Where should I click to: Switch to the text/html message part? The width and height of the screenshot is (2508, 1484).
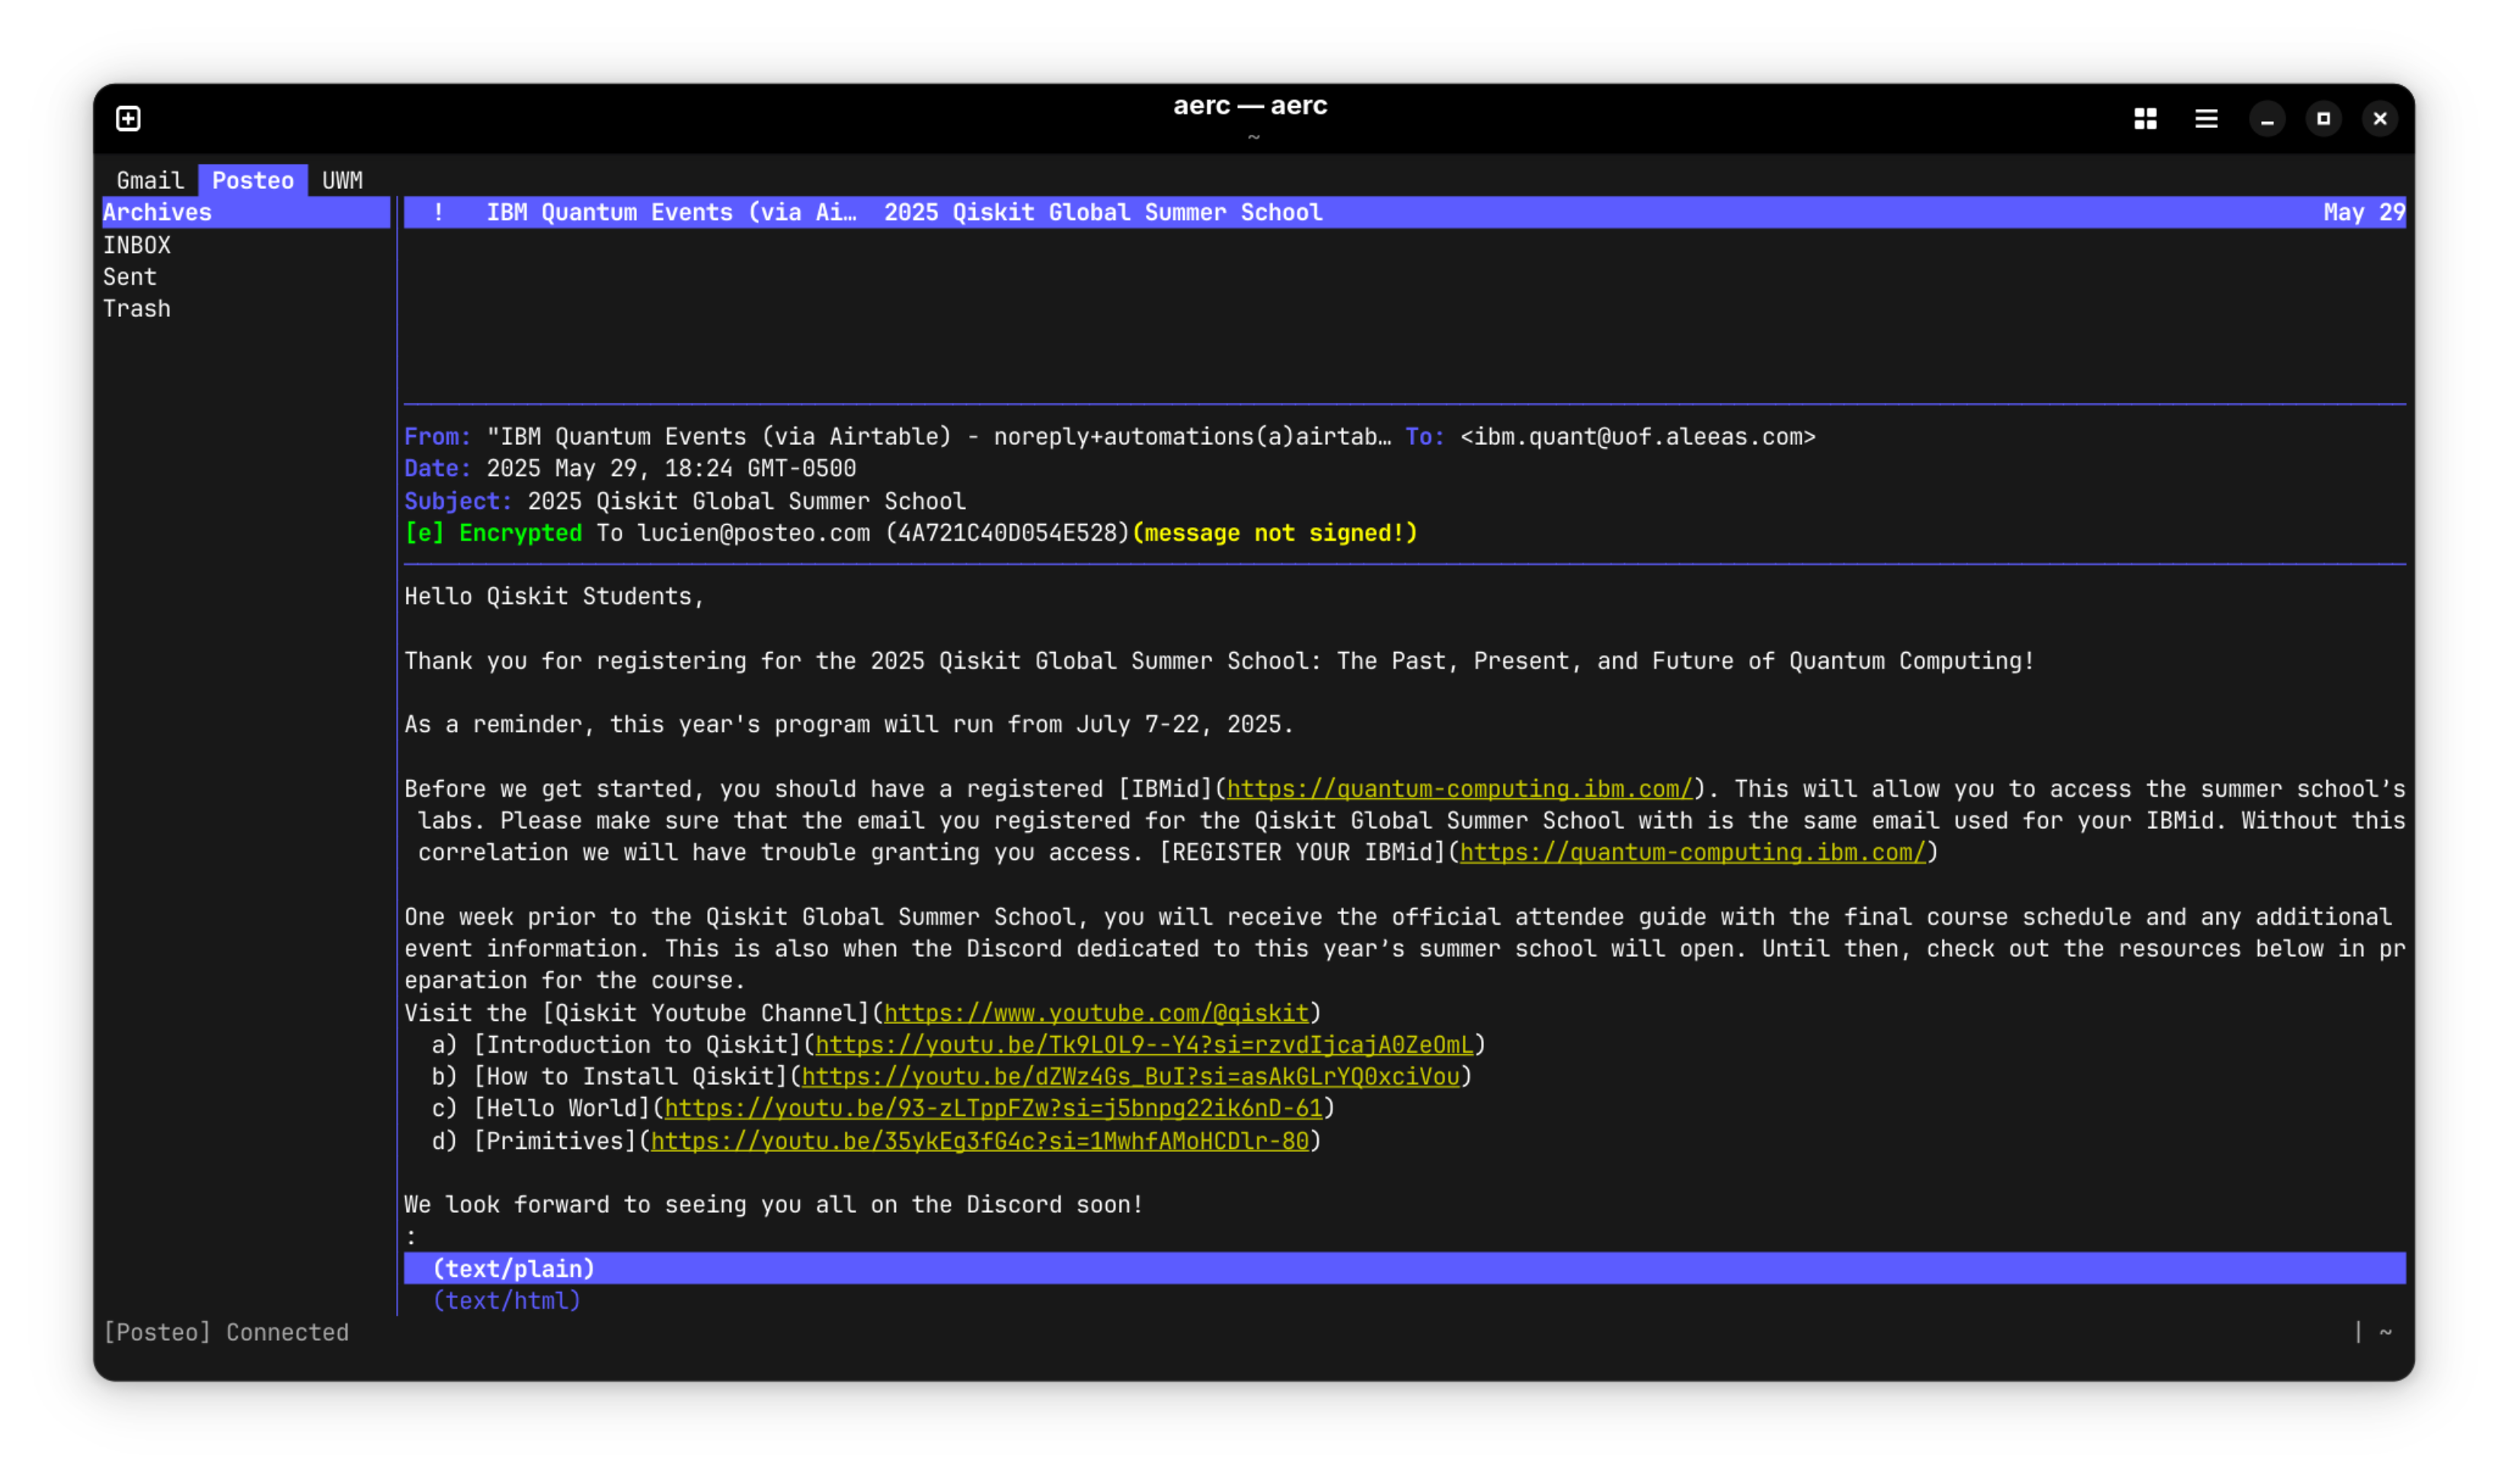(507, 1301)
